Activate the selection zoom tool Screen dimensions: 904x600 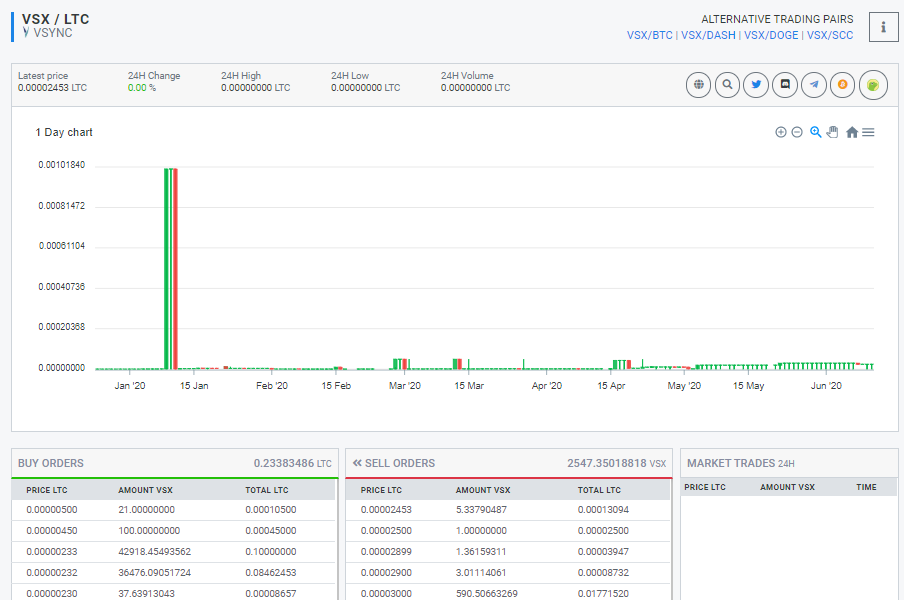pos(815,133)
